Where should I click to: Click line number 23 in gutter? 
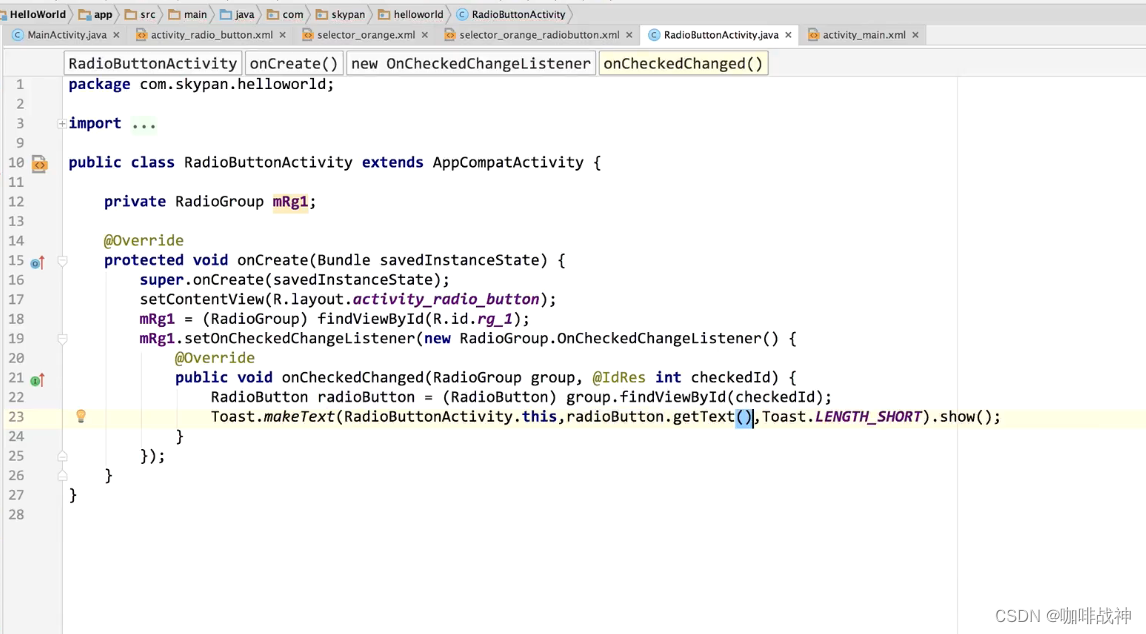[x=16, y=417]
